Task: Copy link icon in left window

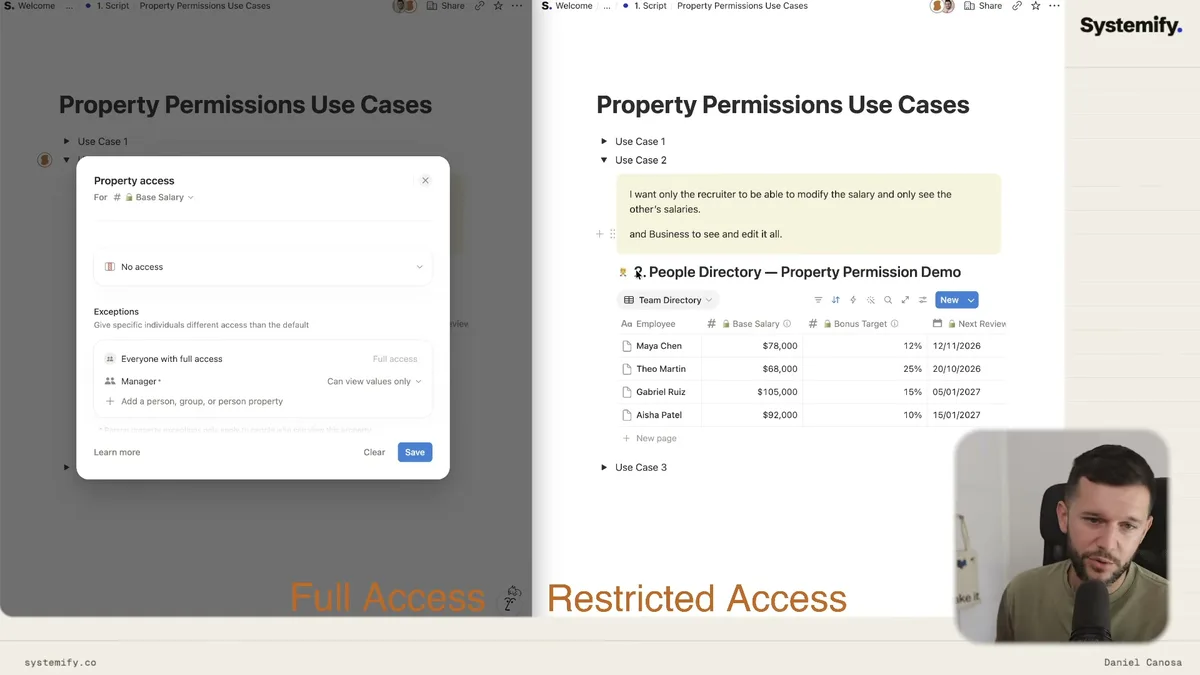Action: tap(480, 6)
